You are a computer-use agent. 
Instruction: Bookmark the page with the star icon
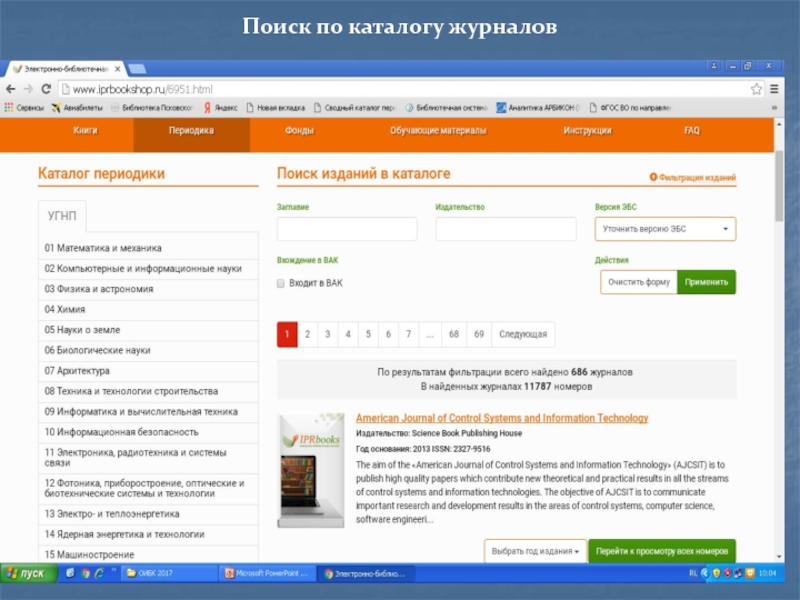tap(756, 89)
